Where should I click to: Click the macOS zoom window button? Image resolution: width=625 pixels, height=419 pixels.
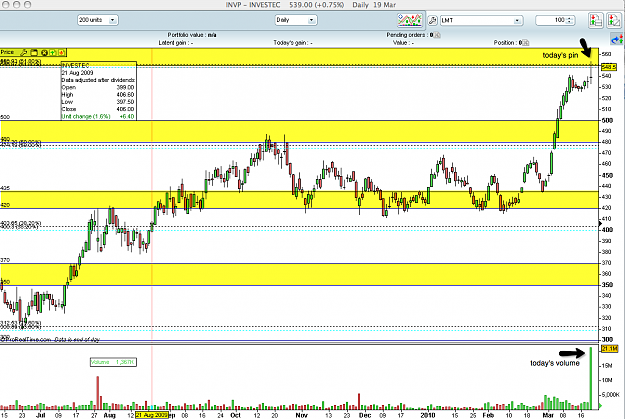tap(28, 5)
